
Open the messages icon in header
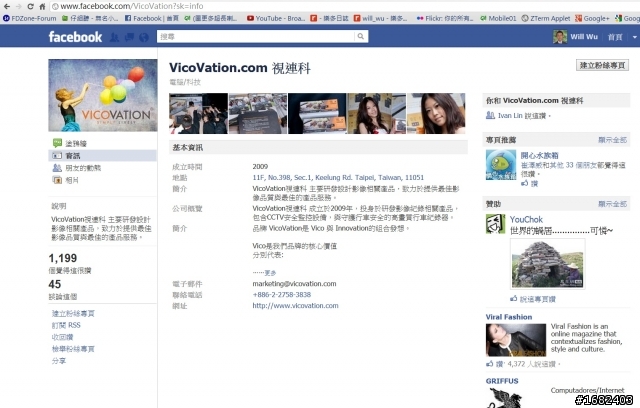[129, 37]
